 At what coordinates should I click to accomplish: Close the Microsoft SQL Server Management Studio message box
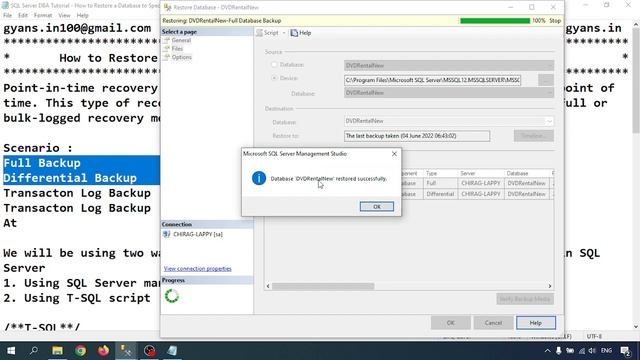394,154
